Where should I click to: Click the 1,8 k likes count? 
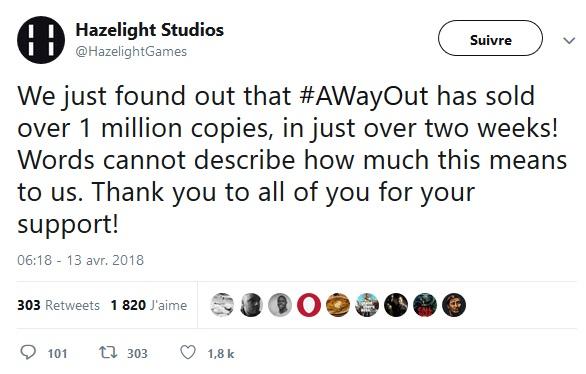[x=221, y=353]
